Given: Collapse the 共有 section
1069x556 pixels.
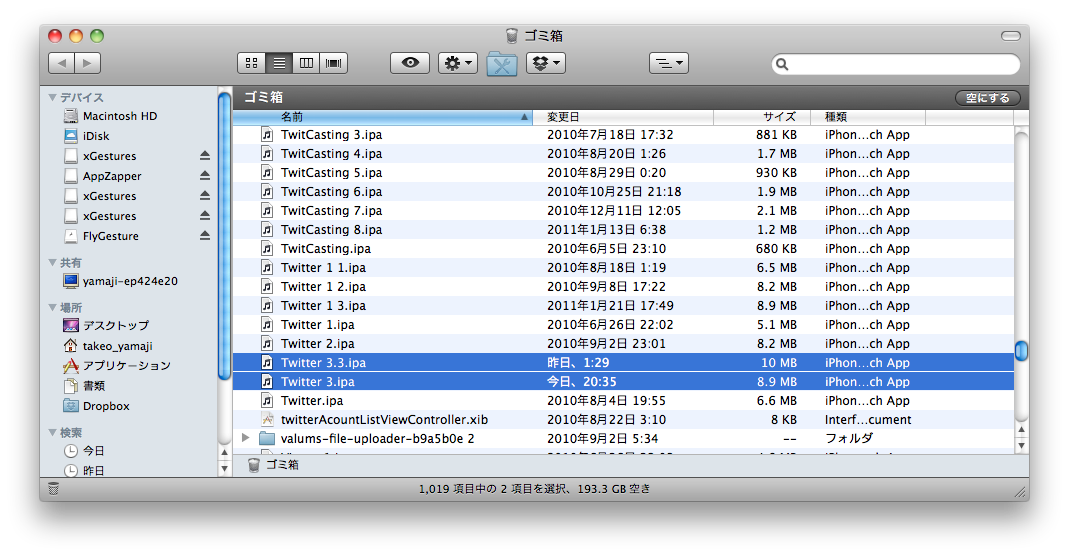Looking at the screenshot, I should click(x=52, y=262).
